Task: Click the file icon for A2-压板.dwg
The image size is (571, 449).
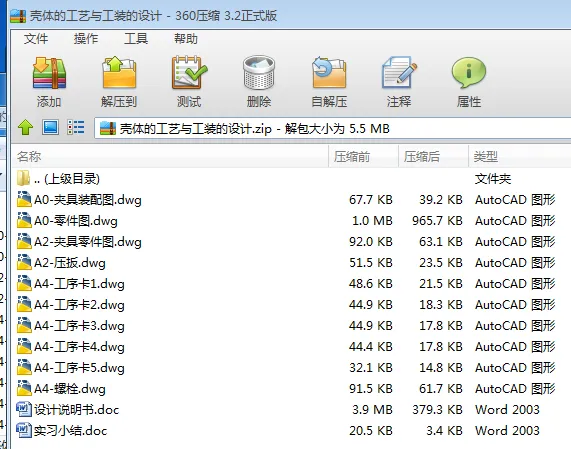Action: click(x=24, y=262)
